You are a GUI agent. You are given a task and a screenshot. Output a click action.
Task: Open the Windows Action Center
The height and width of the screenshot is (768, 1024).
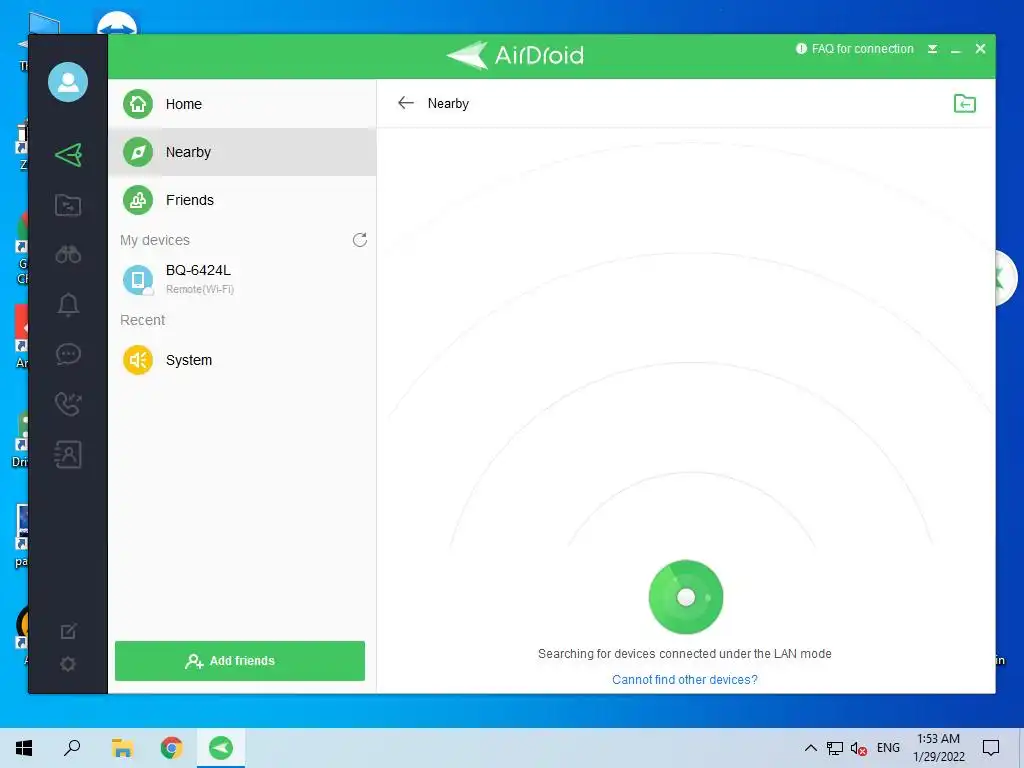click(x=991, y=748)
